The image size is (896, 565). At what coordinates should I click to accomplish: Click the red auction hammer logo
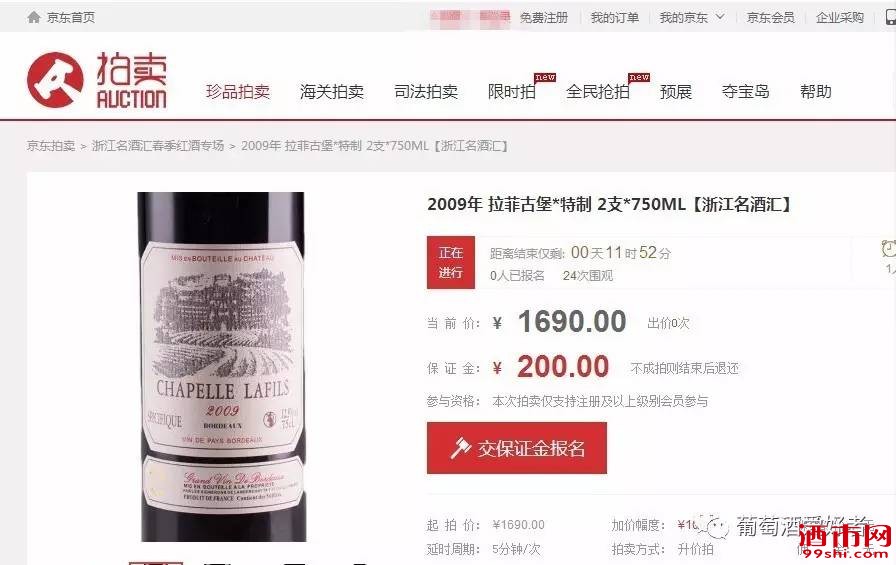click(x=55, y=80)
